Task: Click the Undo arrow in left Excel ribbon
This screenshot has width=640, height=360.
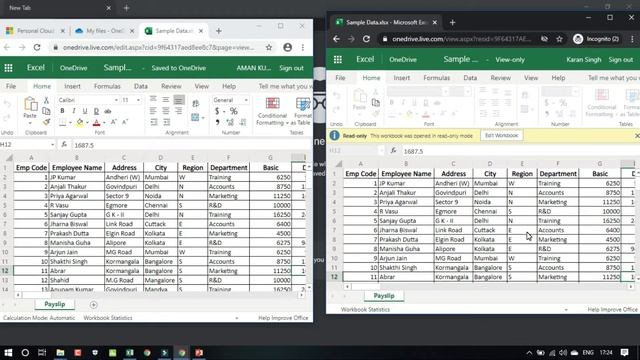Action: (x=7, y=105)
